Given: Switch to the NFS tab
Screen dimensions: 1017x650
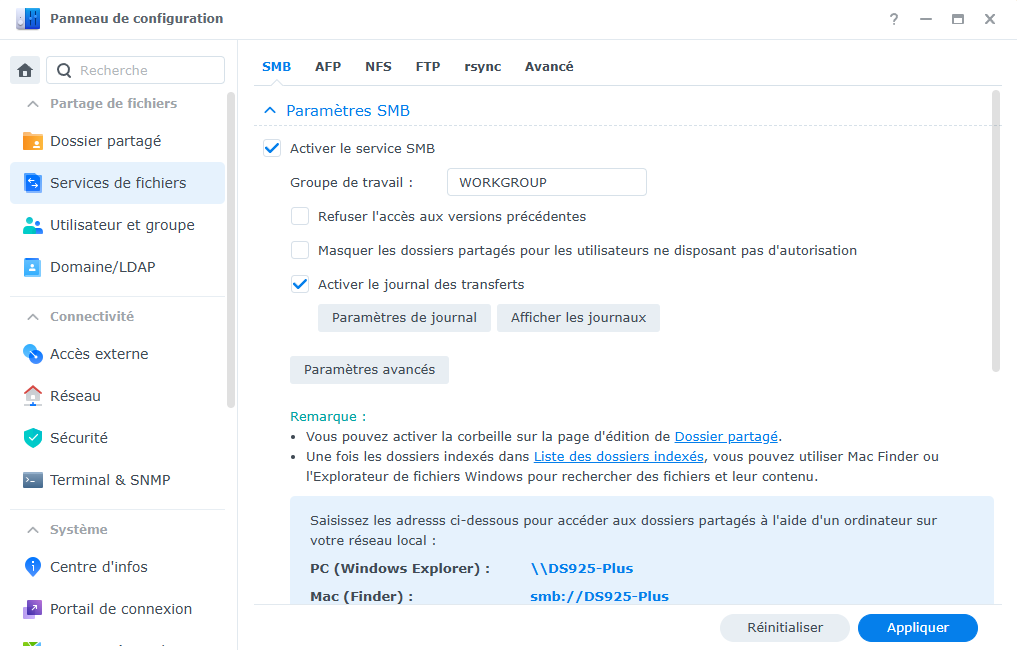Looking at the screenshot, I should (378, 67).
